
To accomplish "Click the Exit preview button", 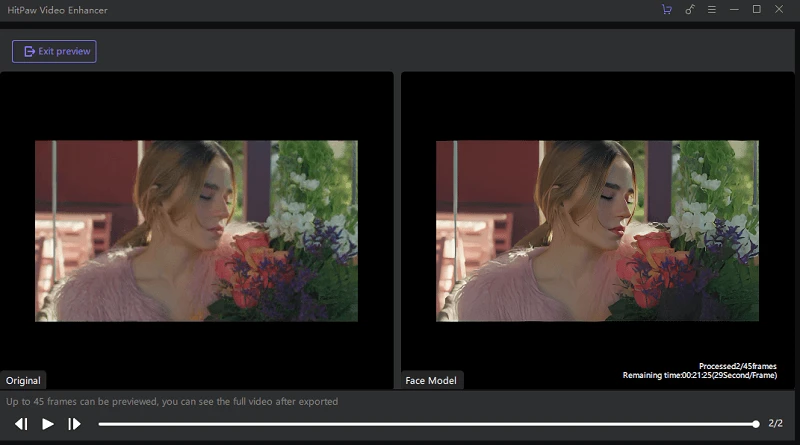I will pos(54,52).
